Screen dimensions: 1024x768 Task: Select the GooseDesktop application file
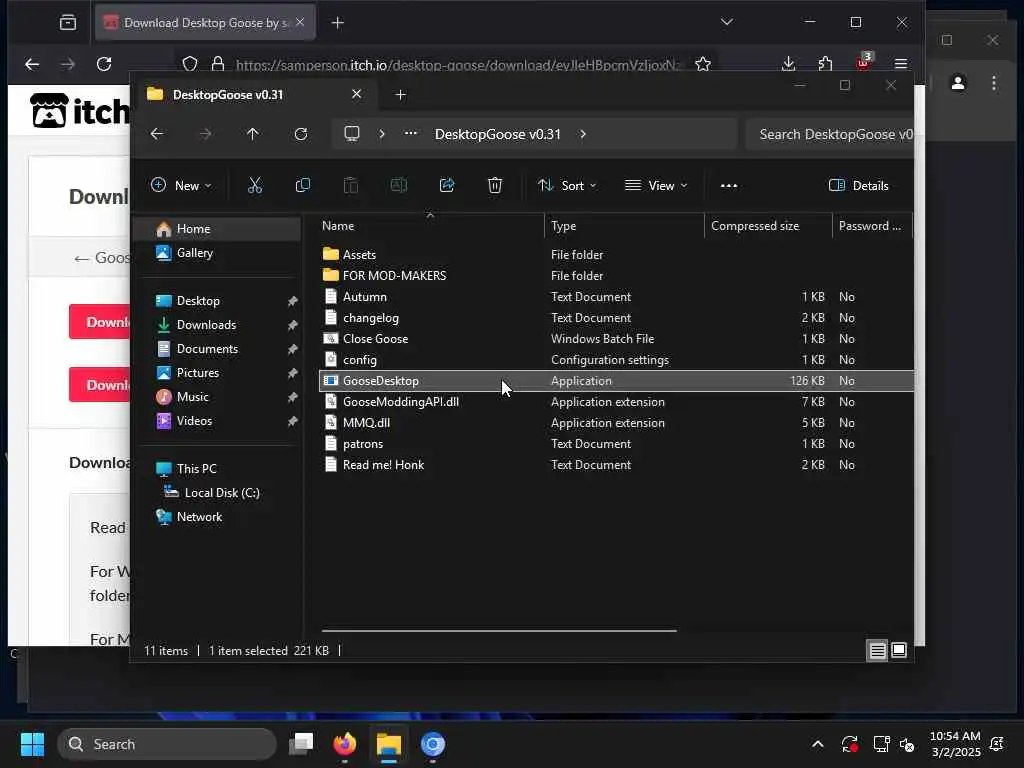615,381
